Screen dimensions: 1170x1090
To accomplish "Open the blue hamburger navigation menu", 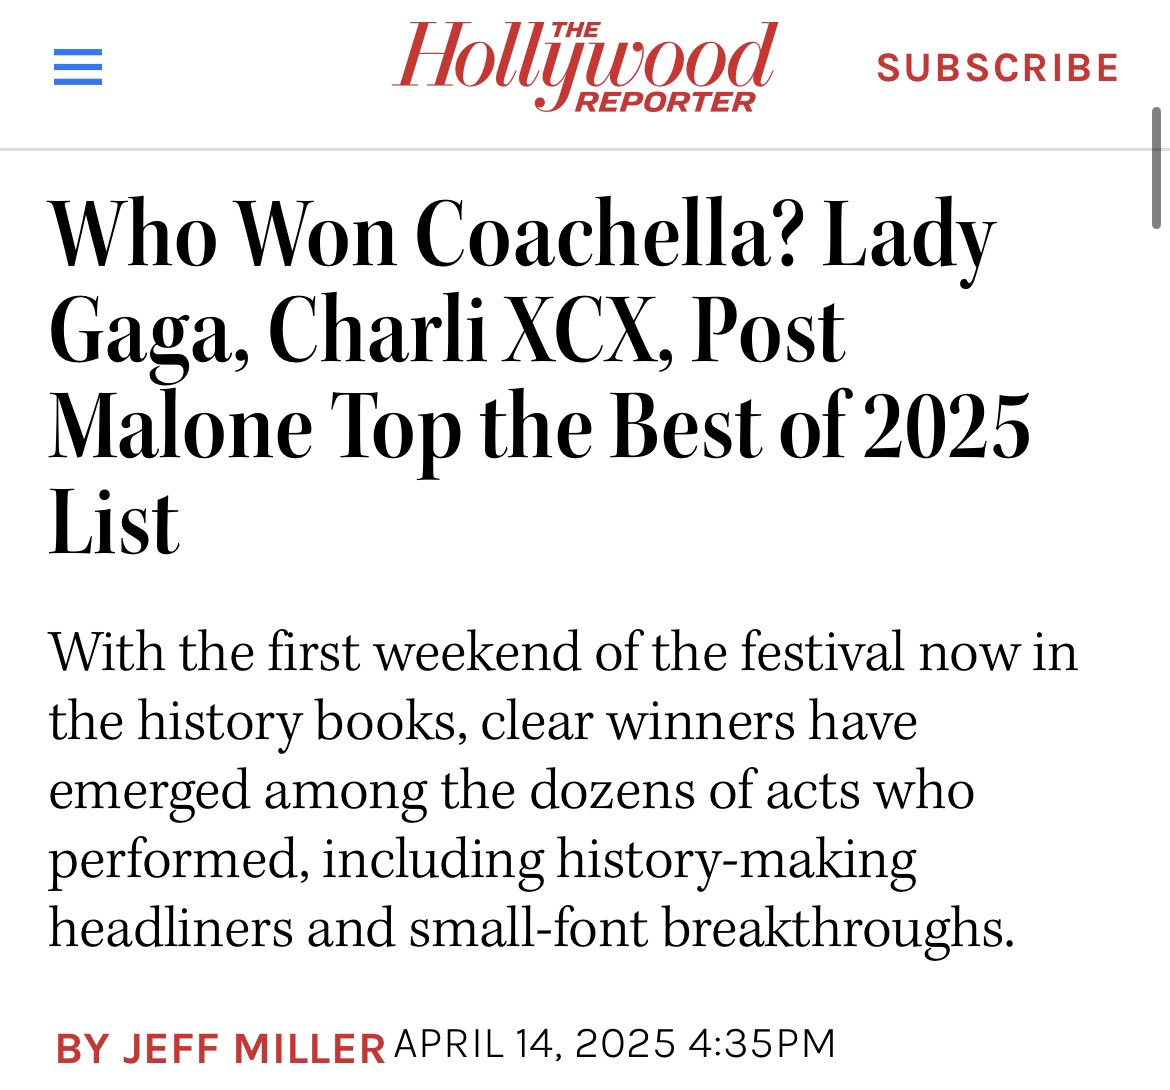I will (x=78, y=67).
